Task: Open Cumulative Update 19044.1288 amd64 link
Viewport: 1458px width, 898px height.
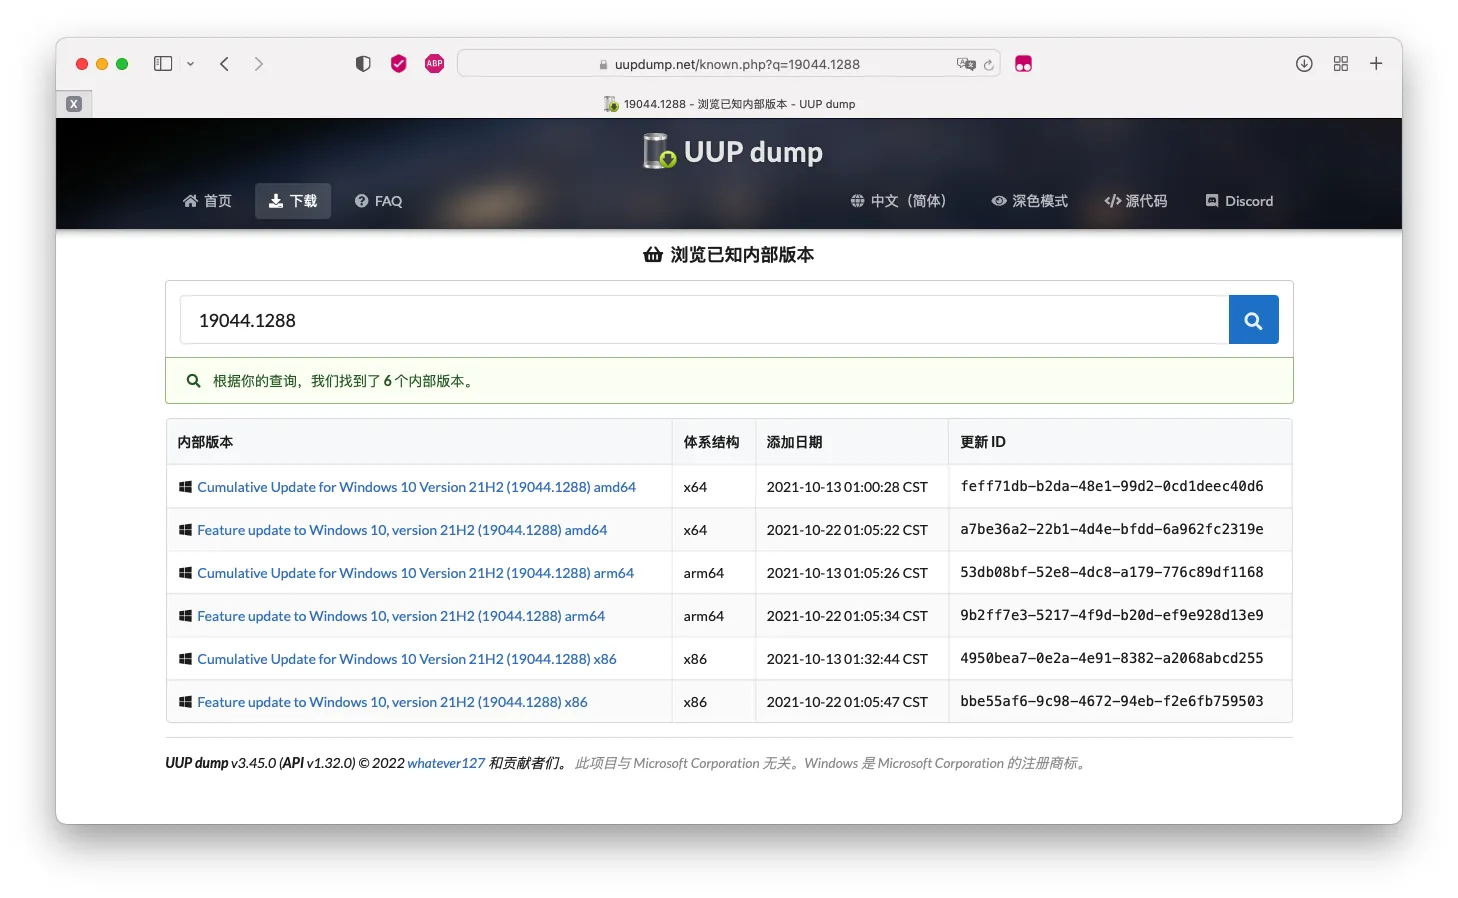Action: point(416,487)
